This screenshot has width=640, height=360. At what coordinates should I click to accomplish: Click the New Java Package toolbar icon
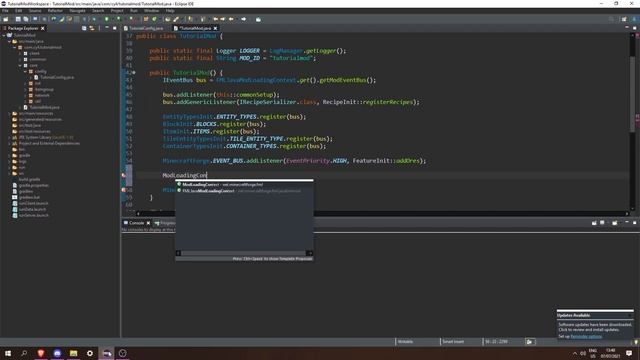coord(146,19)
